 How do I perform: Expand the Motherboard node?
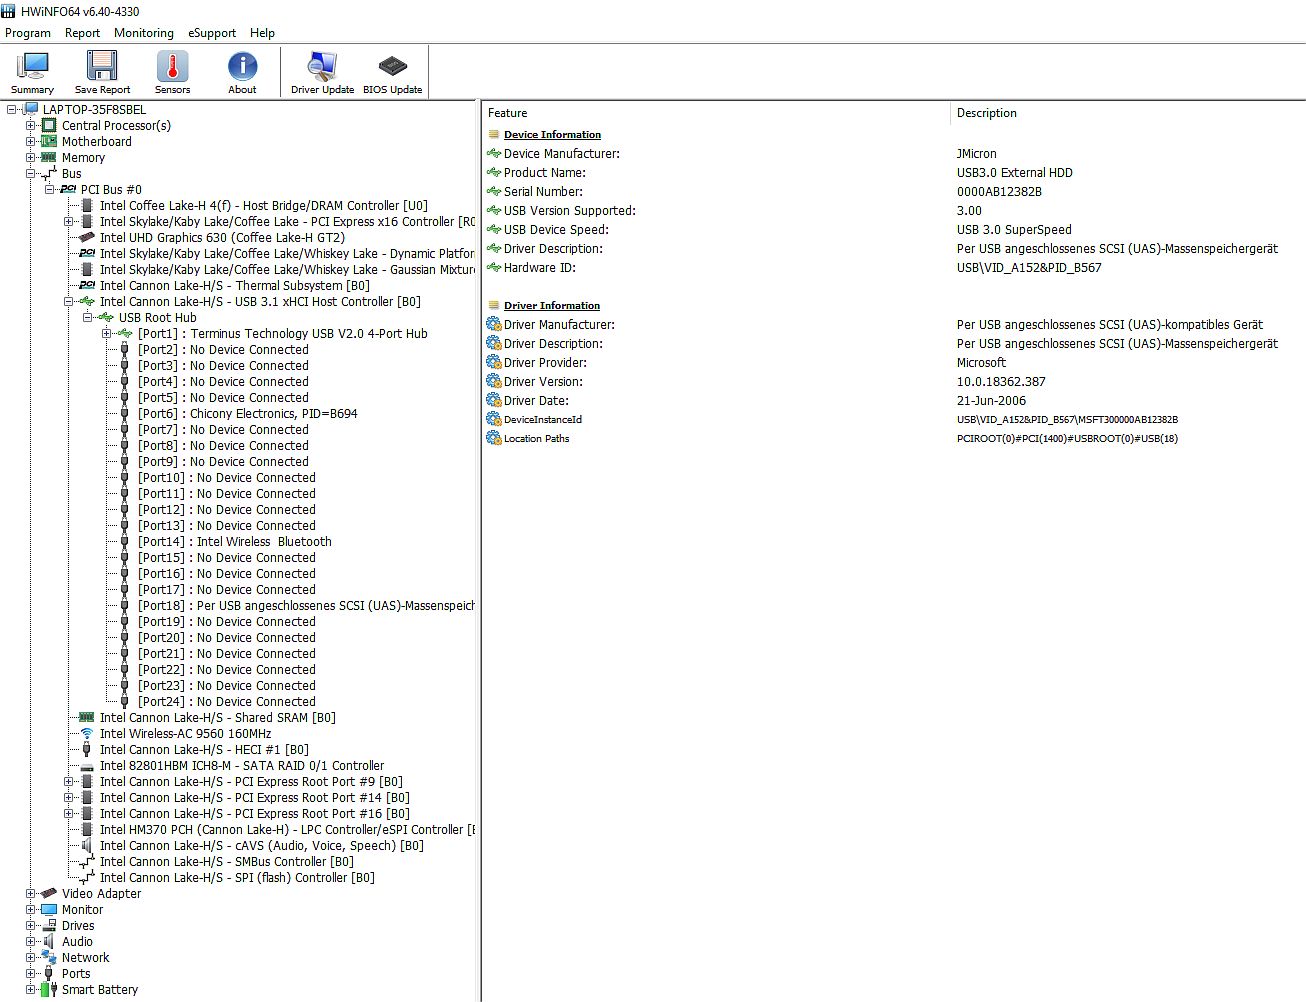click(x=31, y=142)
